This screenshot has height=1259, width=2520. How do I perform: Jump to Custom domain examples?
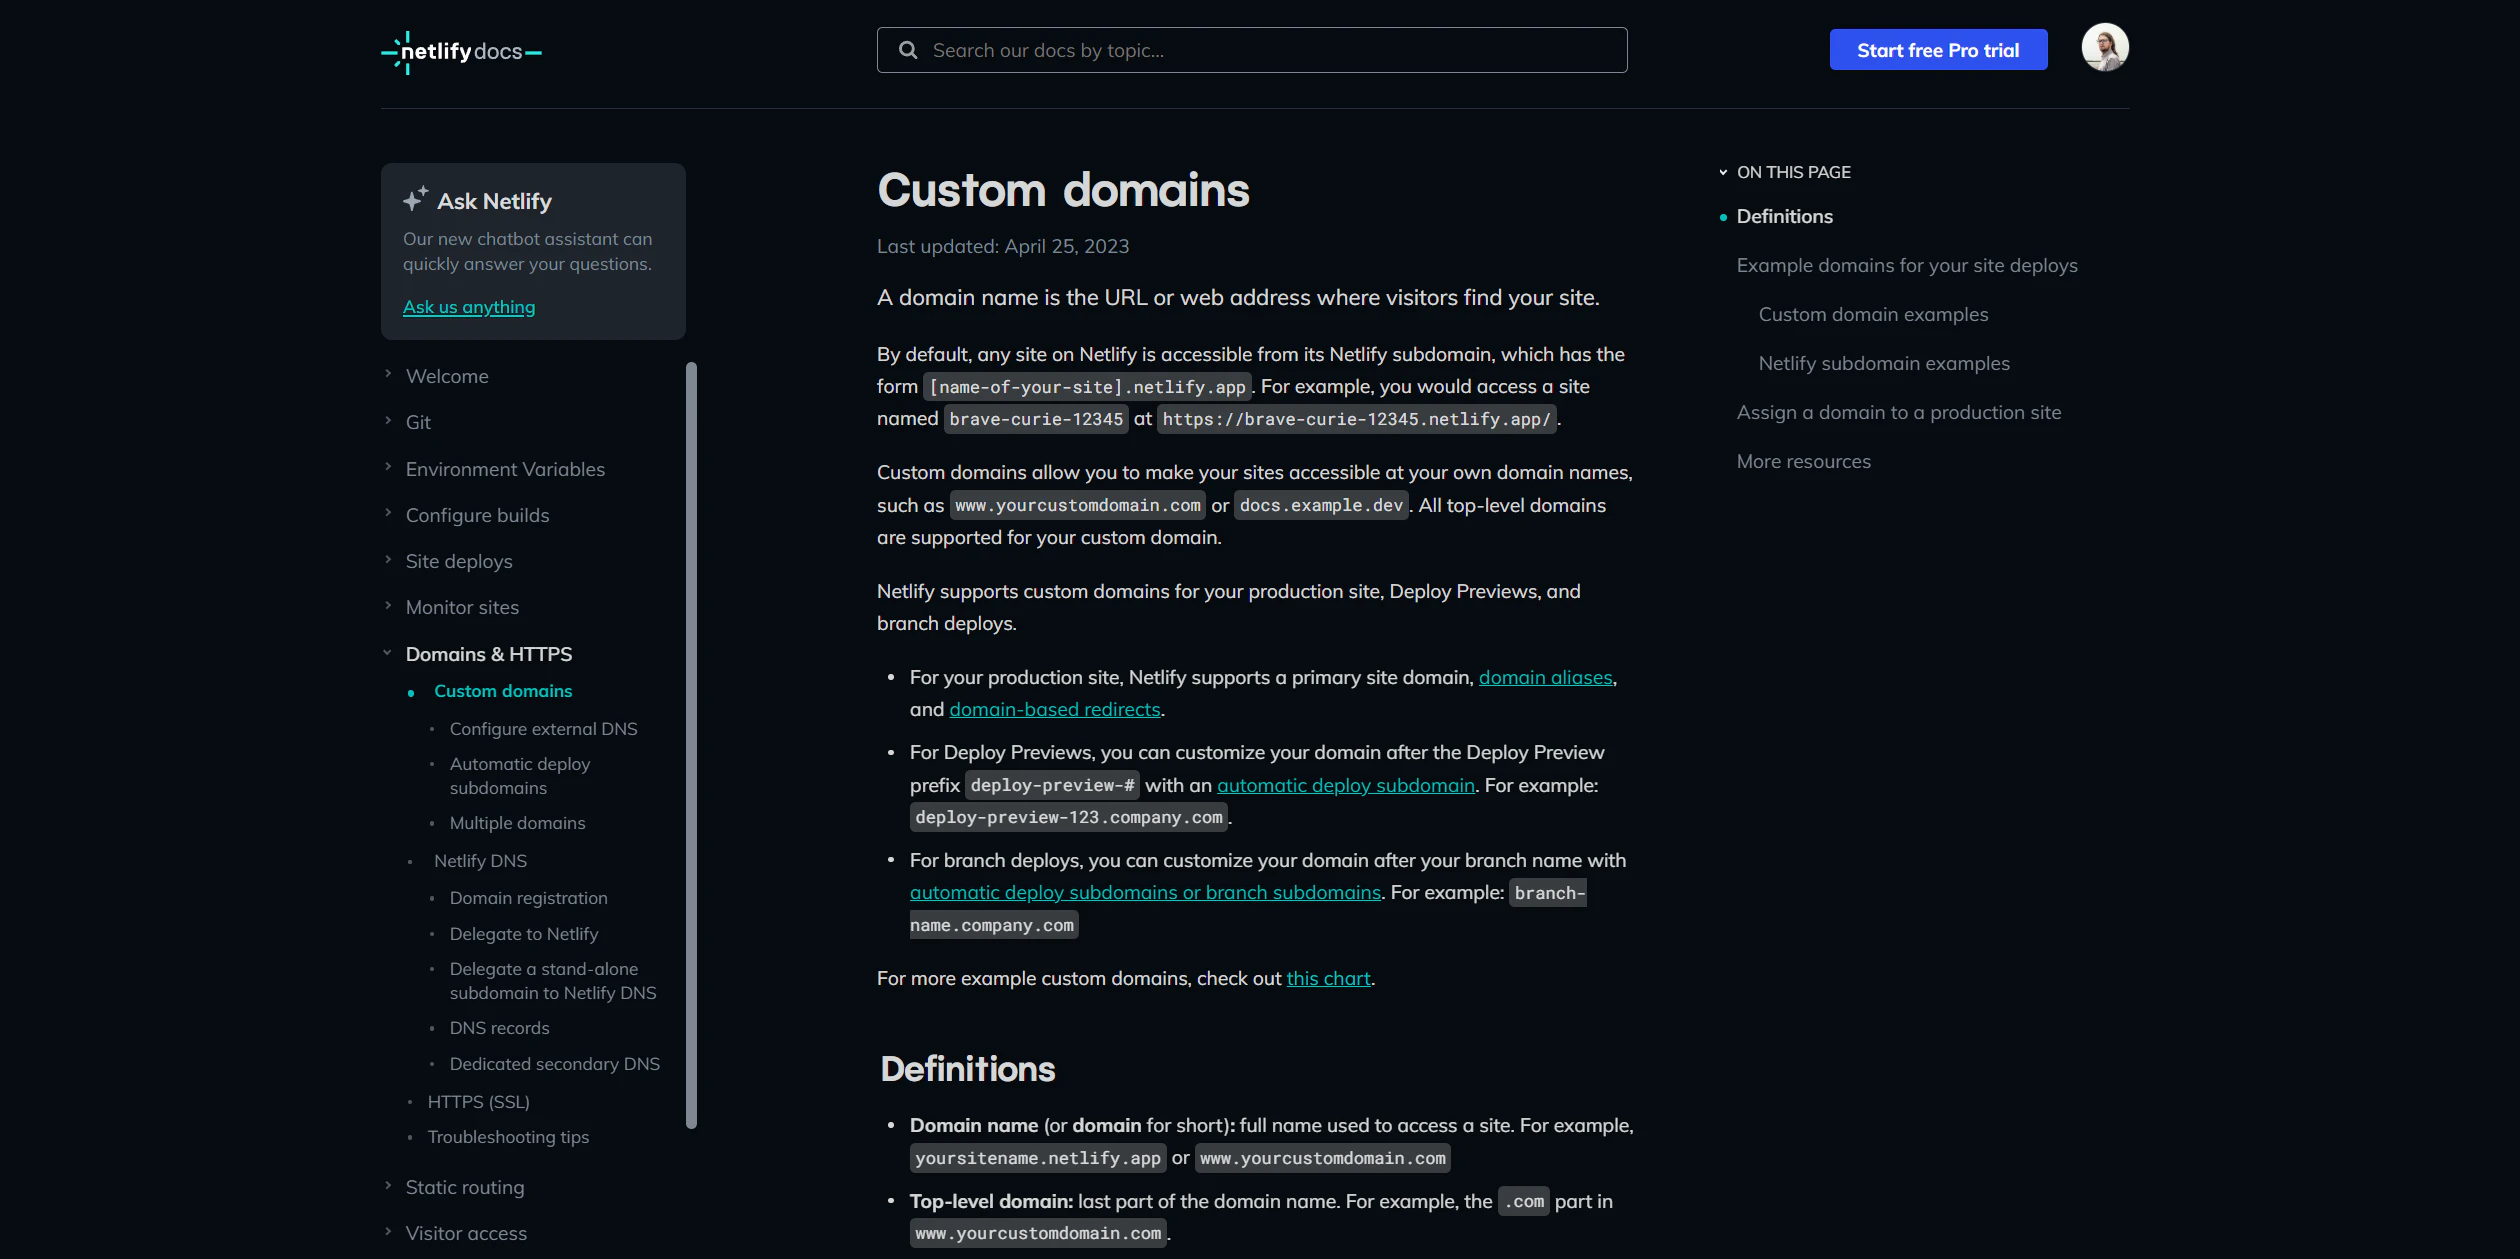tap(1873, 314)
